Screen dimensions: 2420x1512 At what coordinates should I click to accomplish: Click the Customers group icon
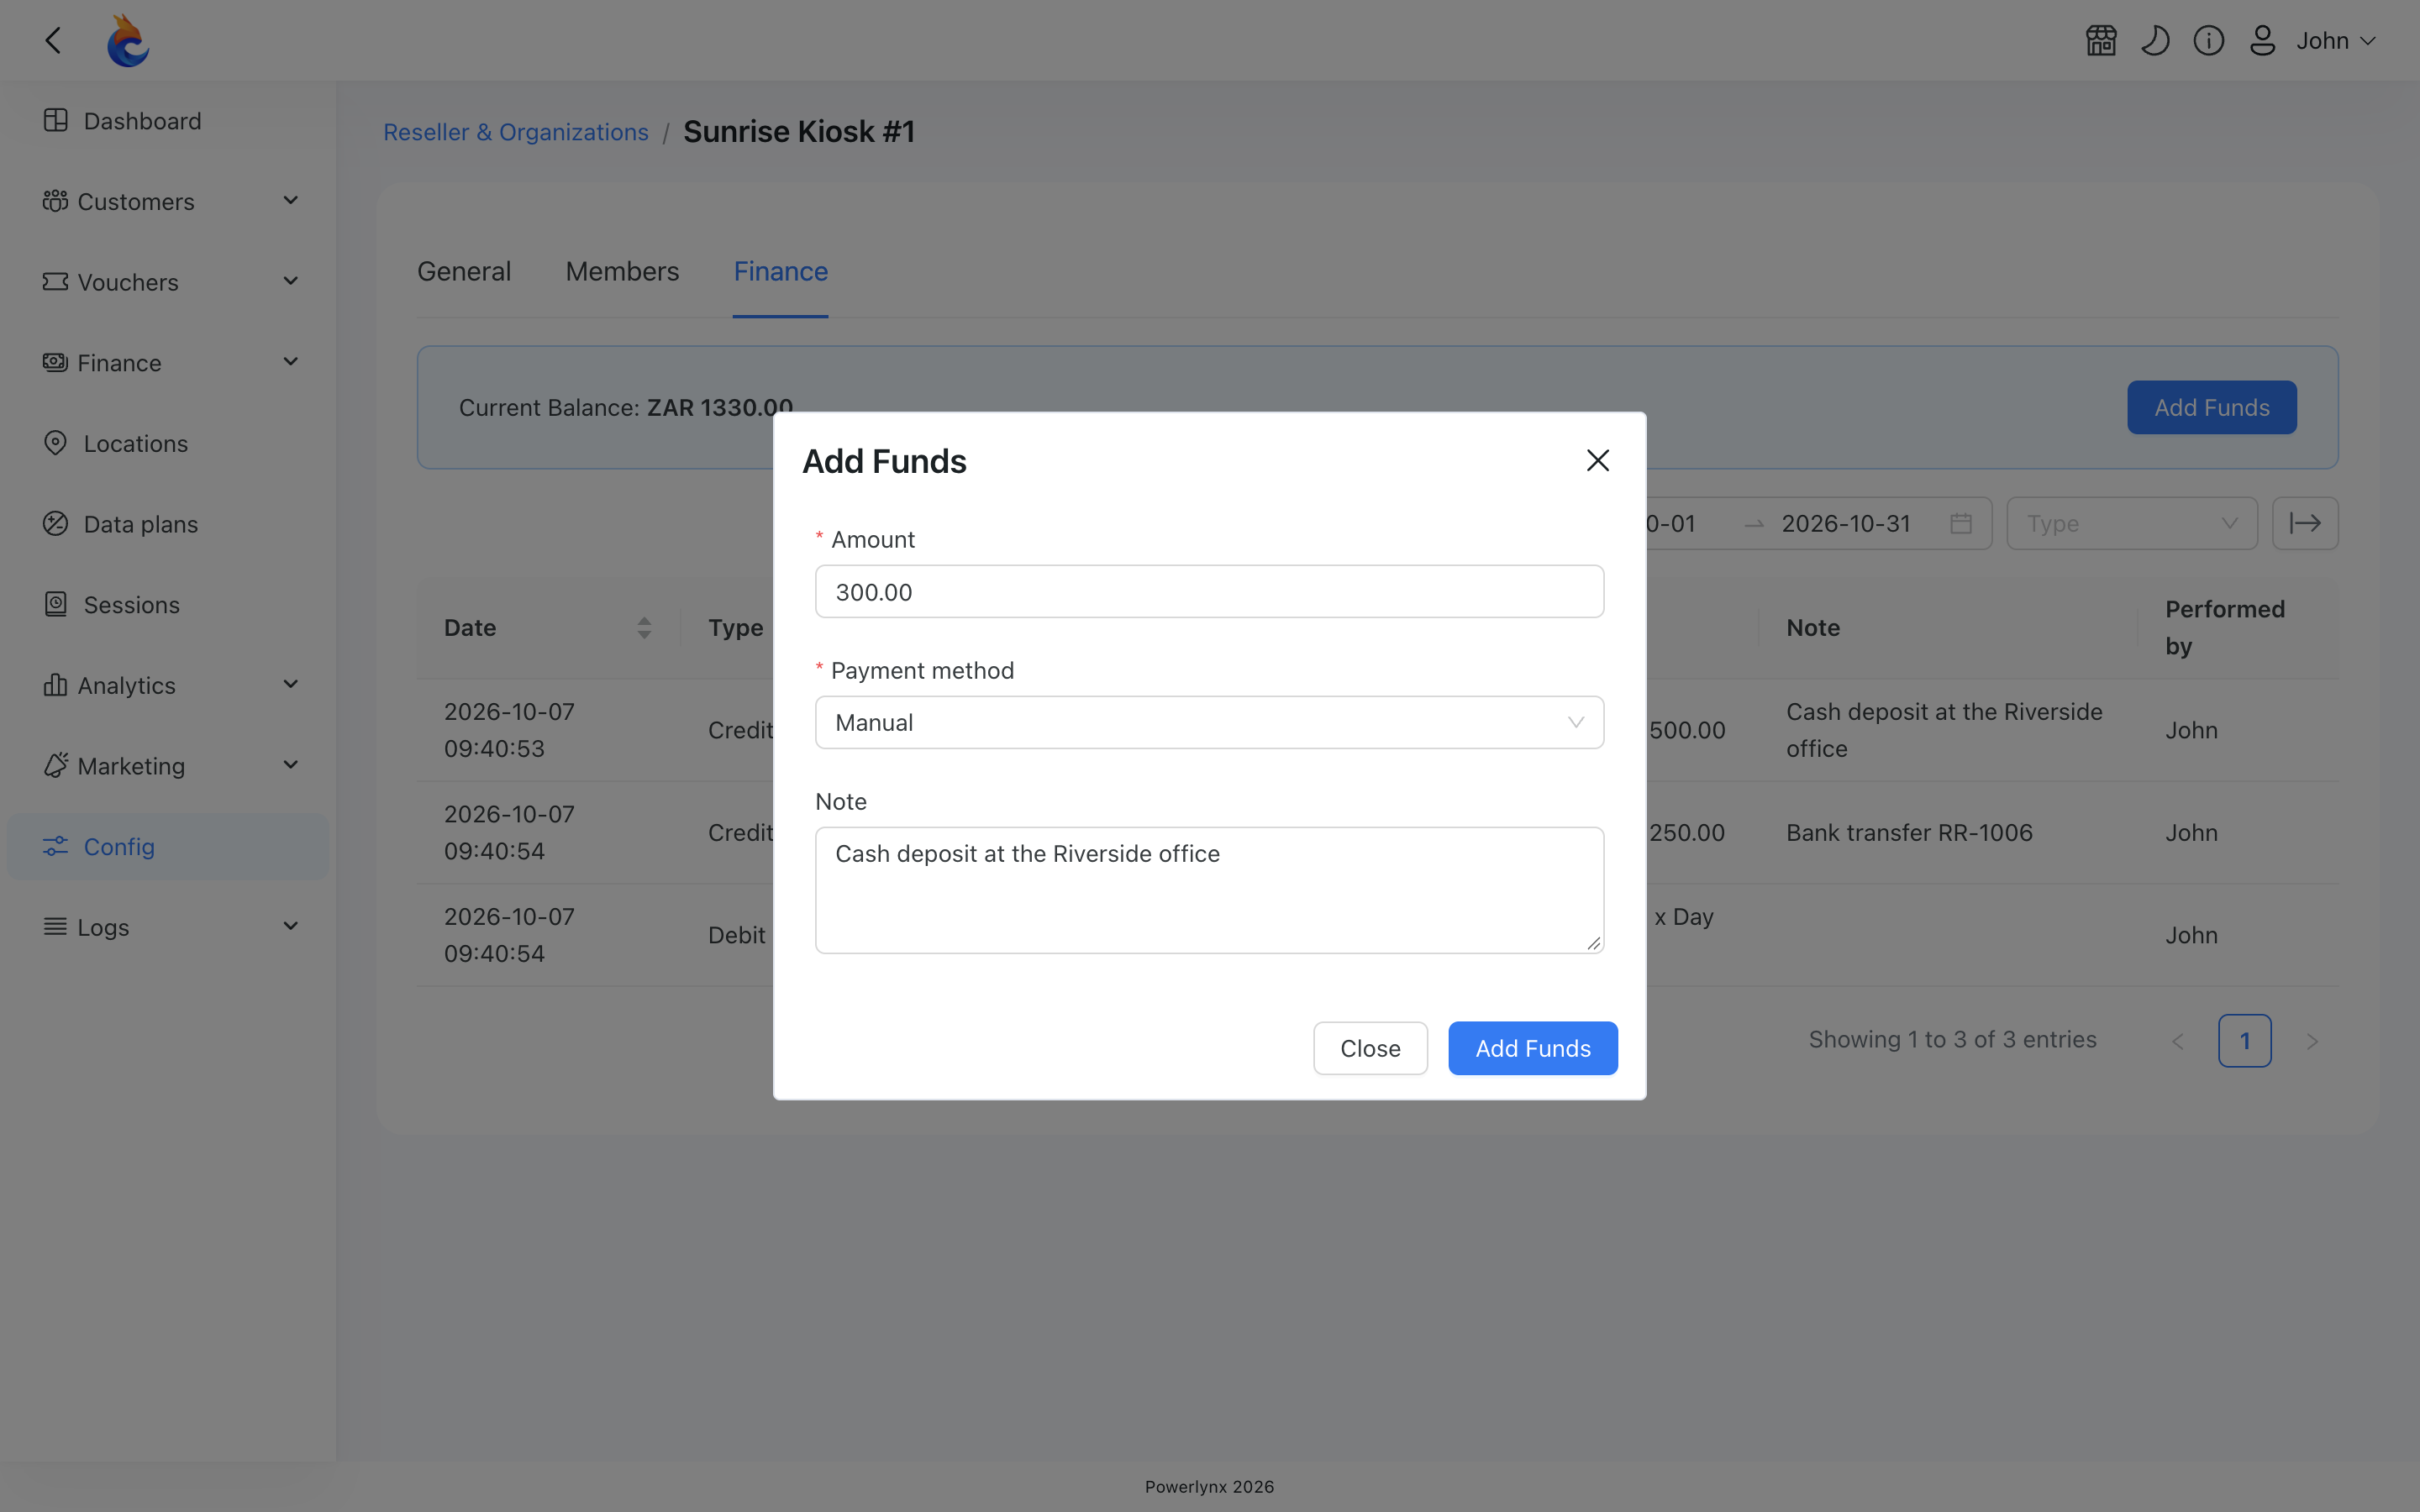tap(55, 201)
